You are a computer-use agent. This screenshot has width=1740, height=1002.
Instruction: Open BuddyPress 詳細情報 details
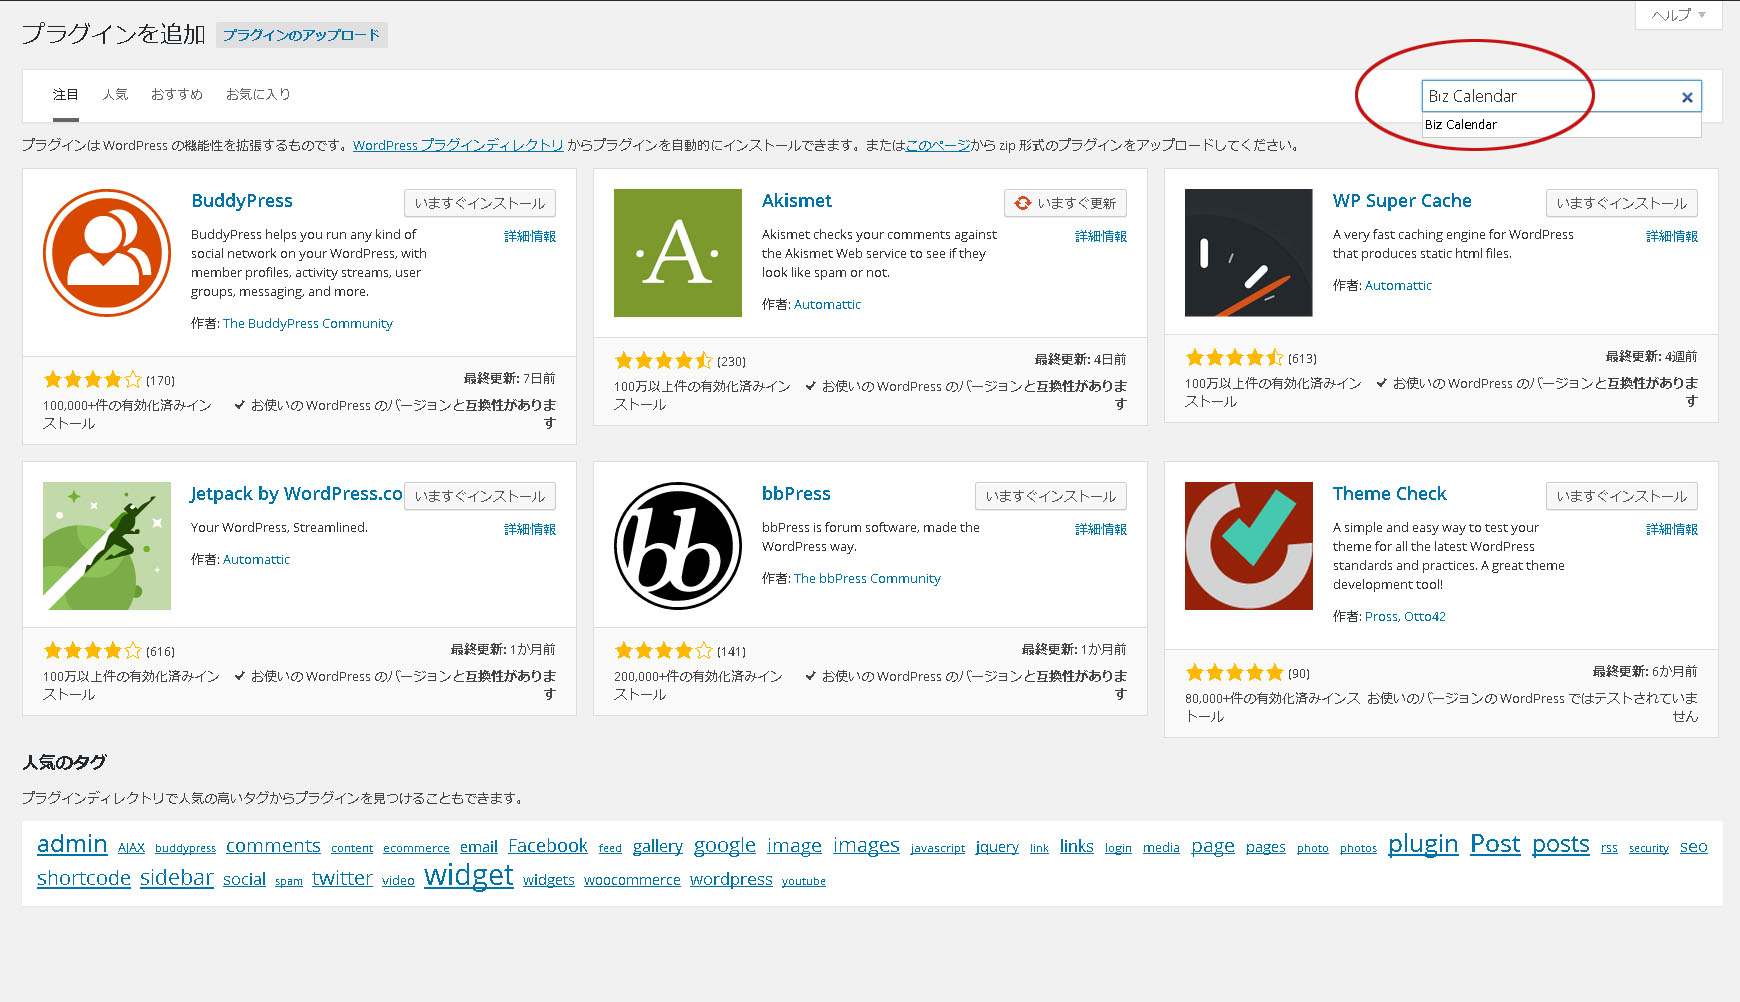(x=530, y=237)
